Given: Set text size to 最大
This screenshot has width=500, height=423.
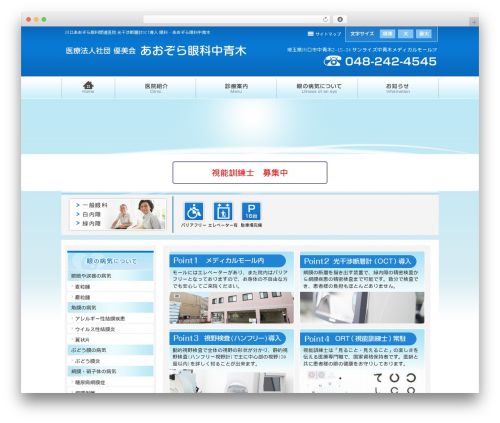Looking at the screenshot, I should click(424, 34).
